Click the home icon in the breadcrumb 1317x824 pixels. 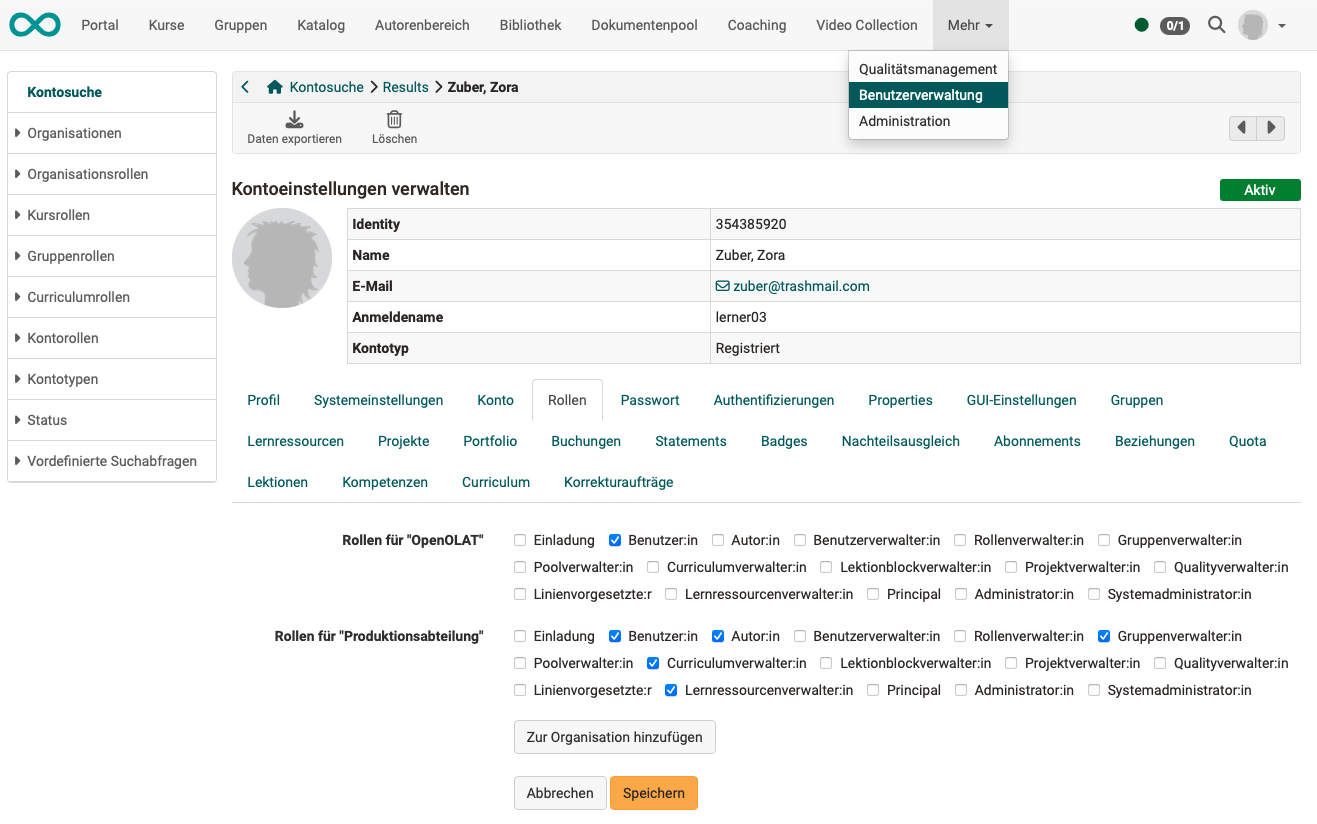(x=274, y=87)
